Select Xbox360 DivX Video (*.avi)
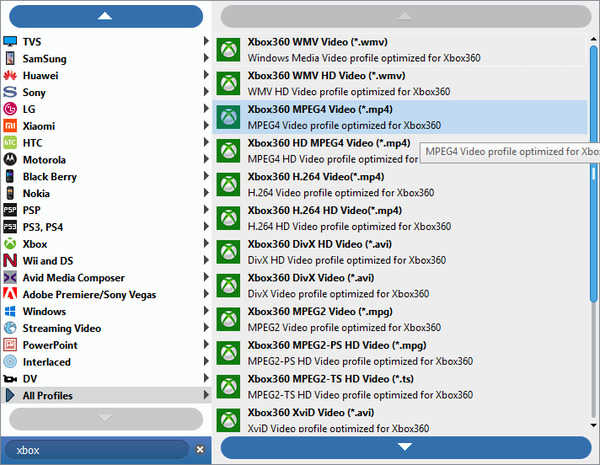The width and height of the screenshot is (600, 465). click(x=400, y=286)
